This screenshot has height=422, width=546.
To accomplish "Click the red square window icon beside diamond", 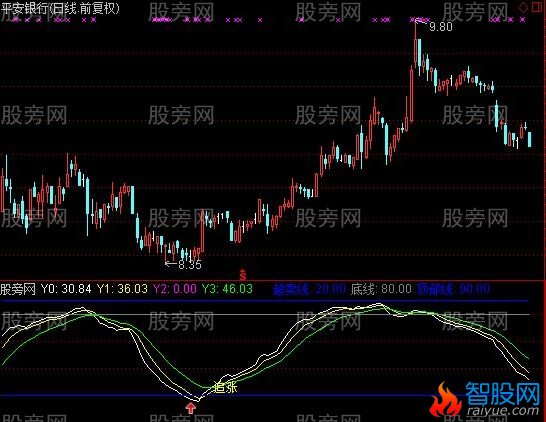I will 537,7.
